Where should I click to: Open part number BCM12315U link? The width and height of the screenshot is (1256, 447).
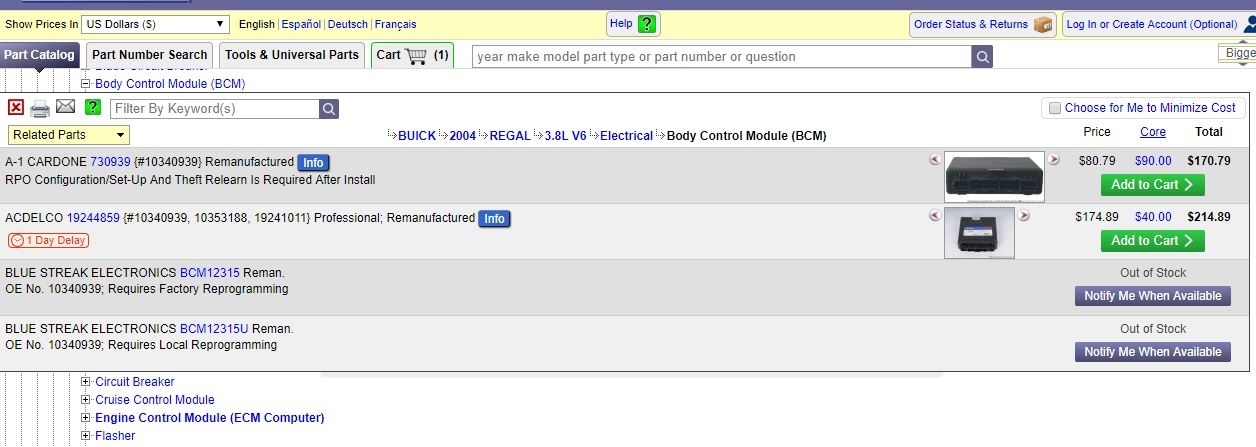point(215,329)
